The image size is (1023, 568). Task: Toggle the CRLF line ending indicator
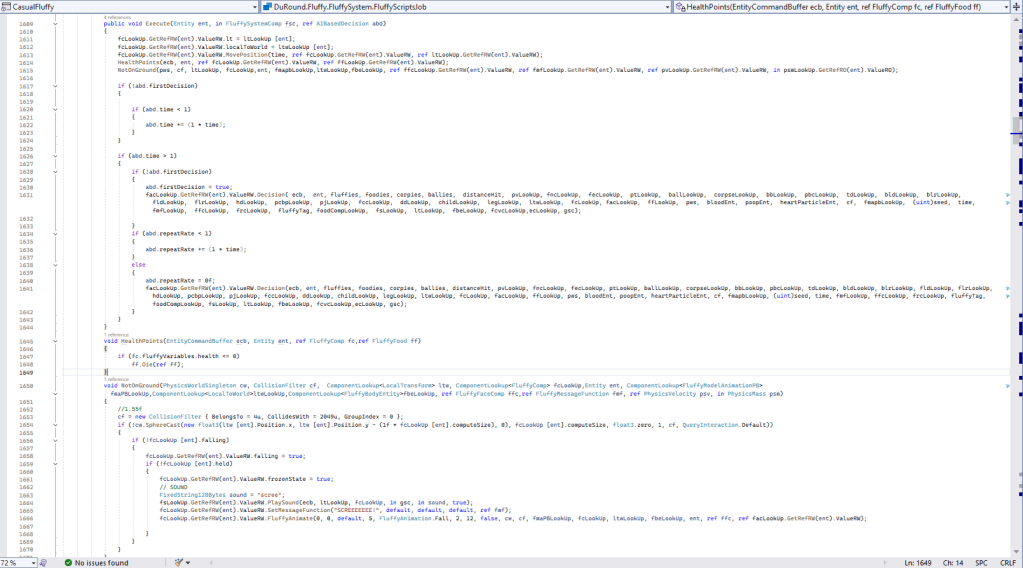pyautogui.click(x=1007, y=562)
